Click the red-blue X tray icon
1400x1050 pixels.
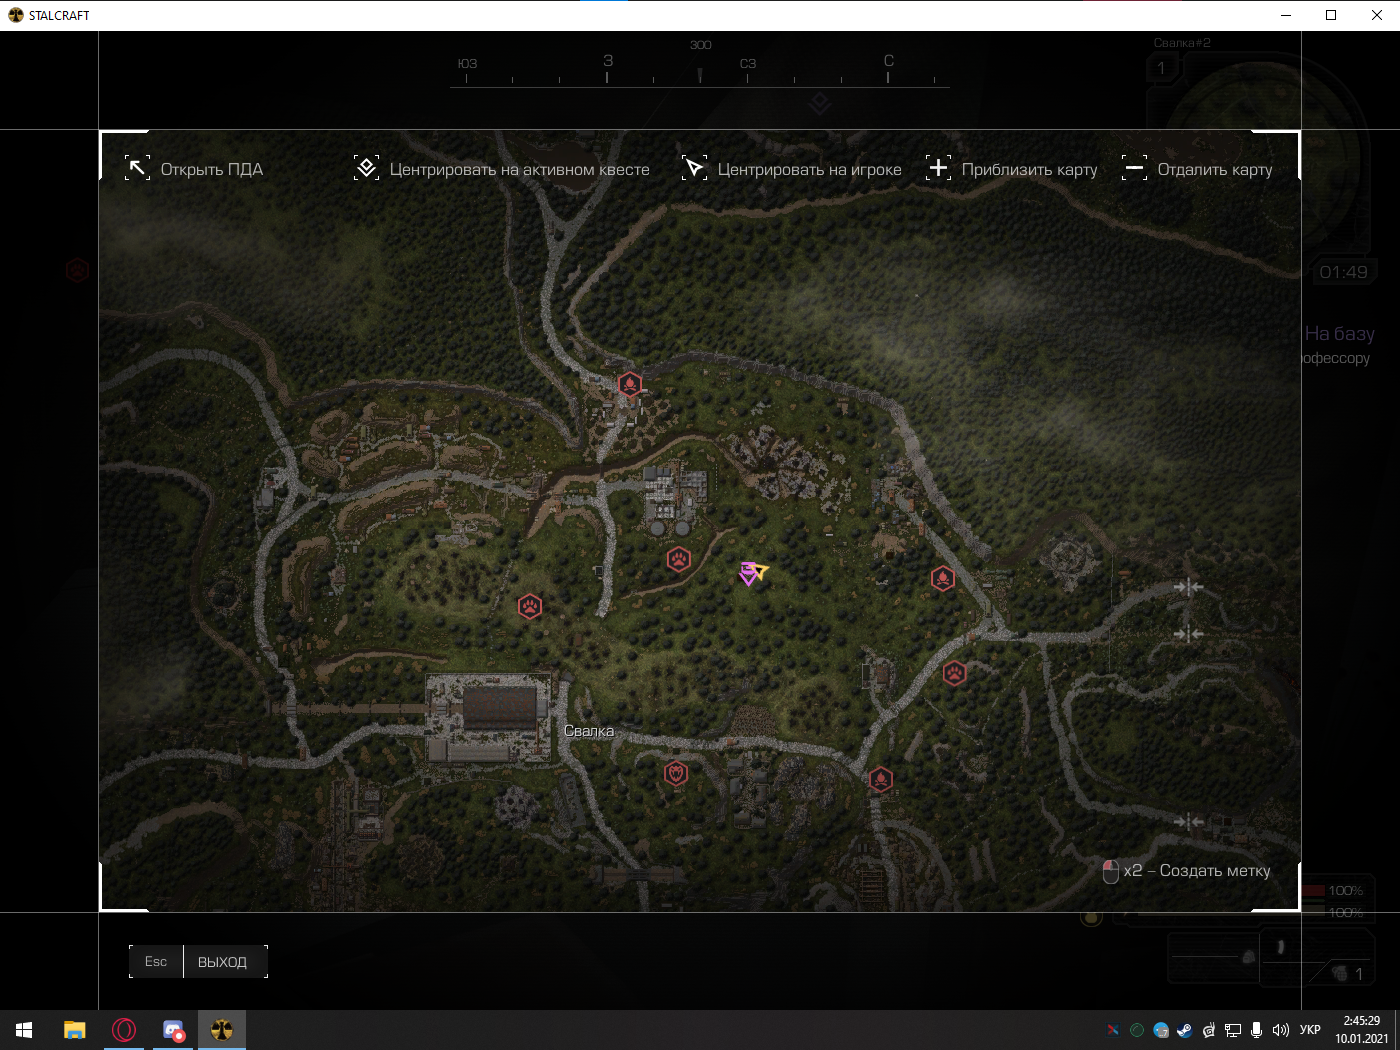(1112, 1030)
